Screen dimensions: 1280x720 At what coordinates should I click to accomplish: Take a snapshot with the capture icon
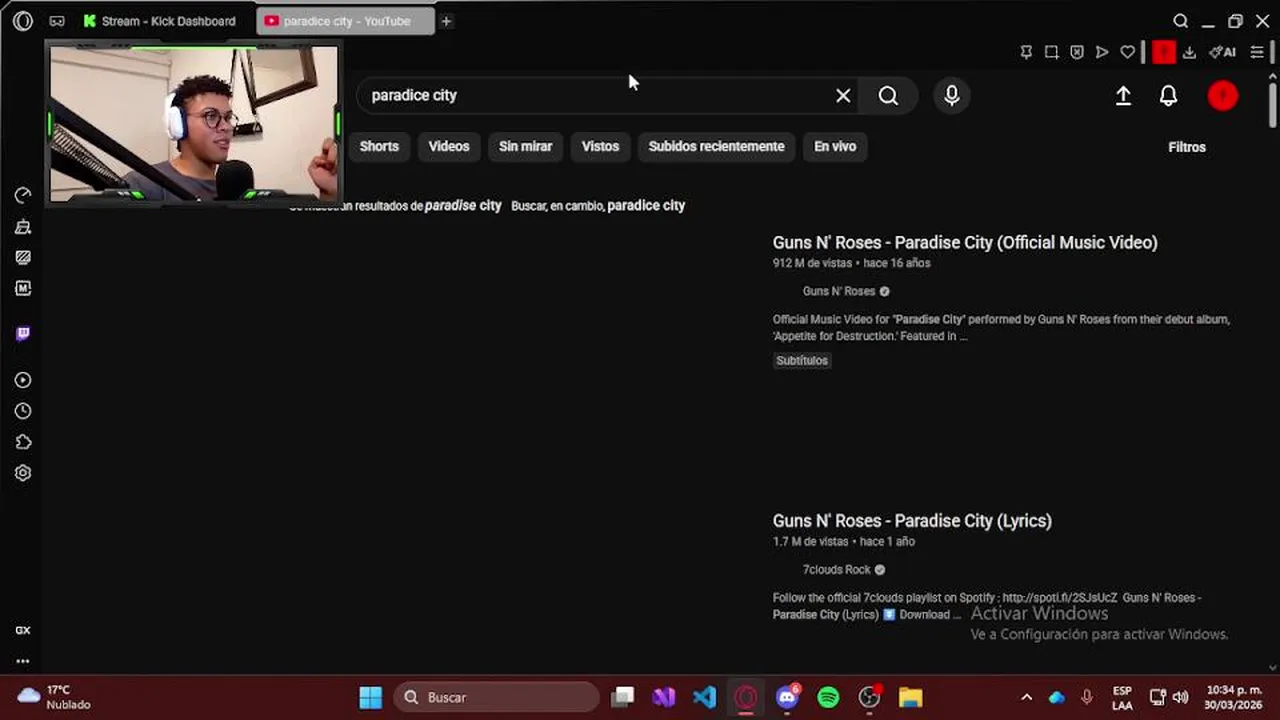[1051, 52]
